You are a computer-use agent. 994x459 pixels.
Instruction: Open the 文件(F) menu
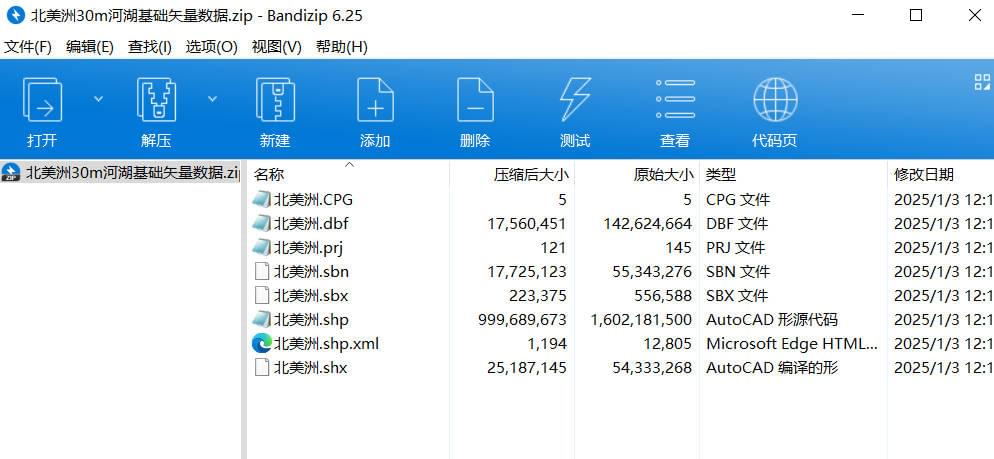click(28, 47)
